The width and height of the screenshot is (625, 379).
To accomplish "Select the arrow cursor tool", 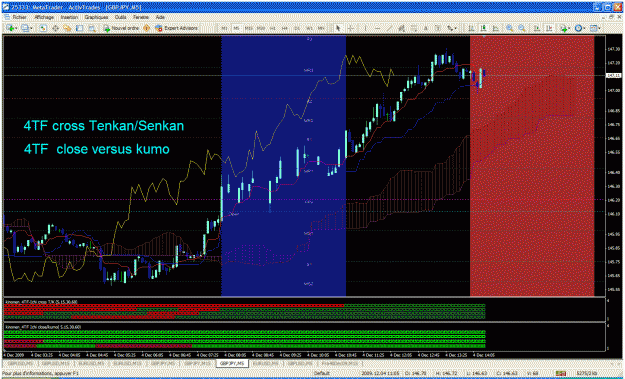I will pos(338,28).
